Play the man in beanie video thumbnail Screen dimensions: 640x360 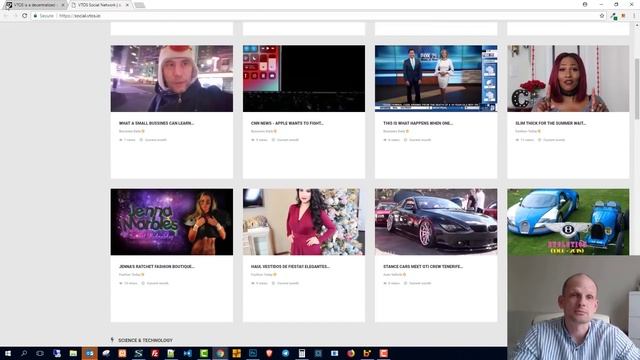[172, 78]
